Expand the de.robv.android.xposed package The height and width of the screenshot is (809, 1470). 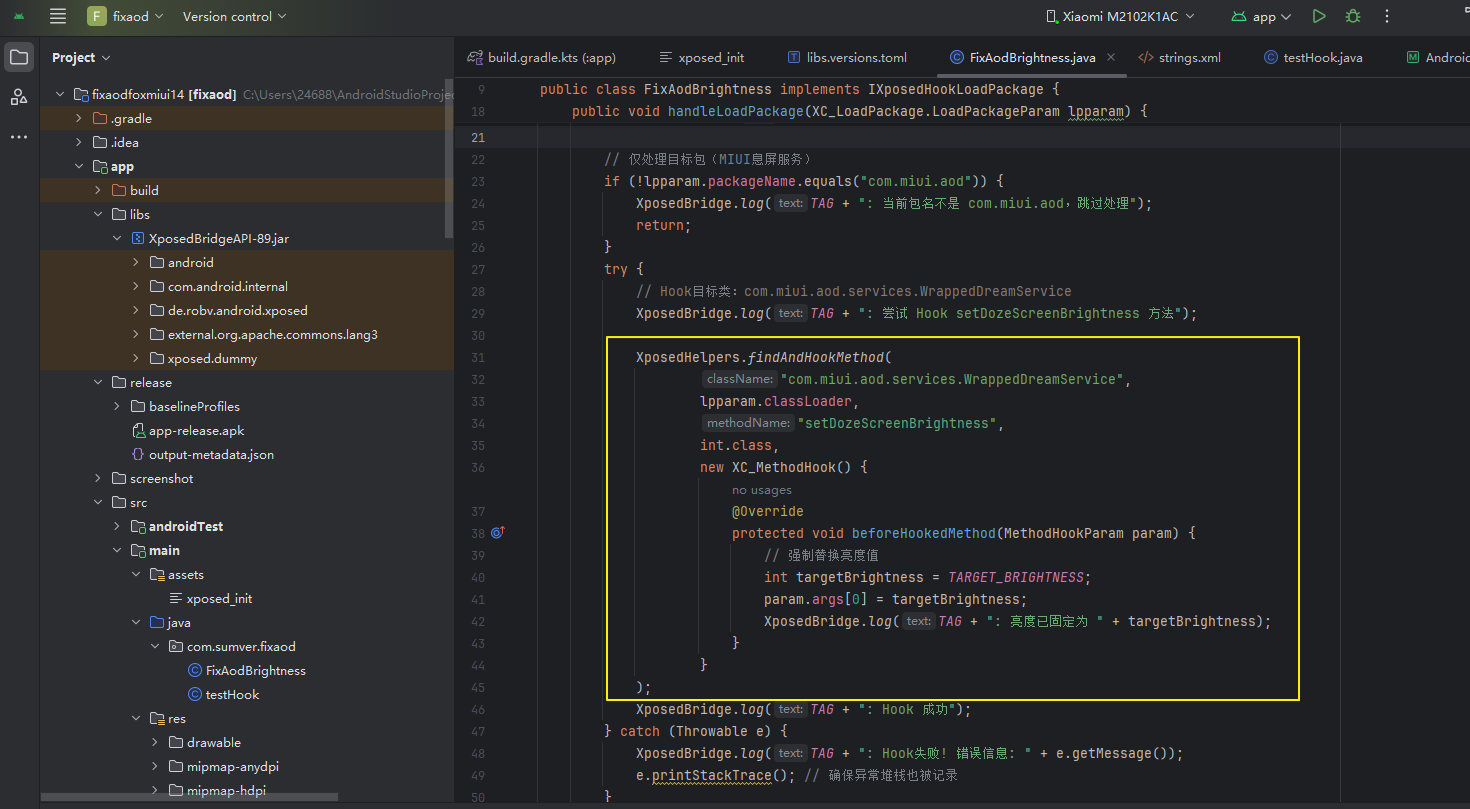tap(136, 310)
